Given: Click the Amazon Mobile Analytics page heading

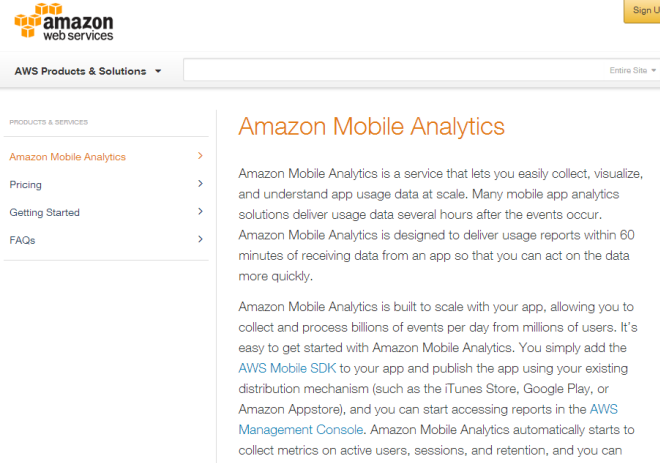Looking at the screenshot, I should click(x=371, y=127).
